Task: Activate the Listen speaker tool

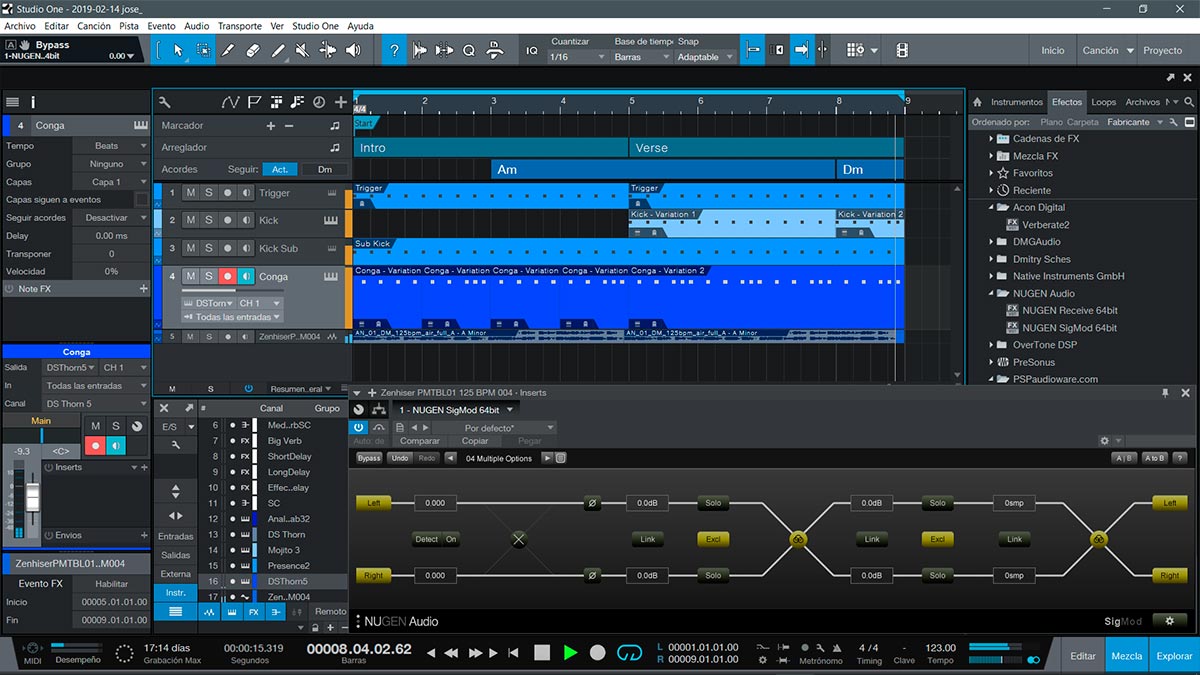Action: coord(353,50)
